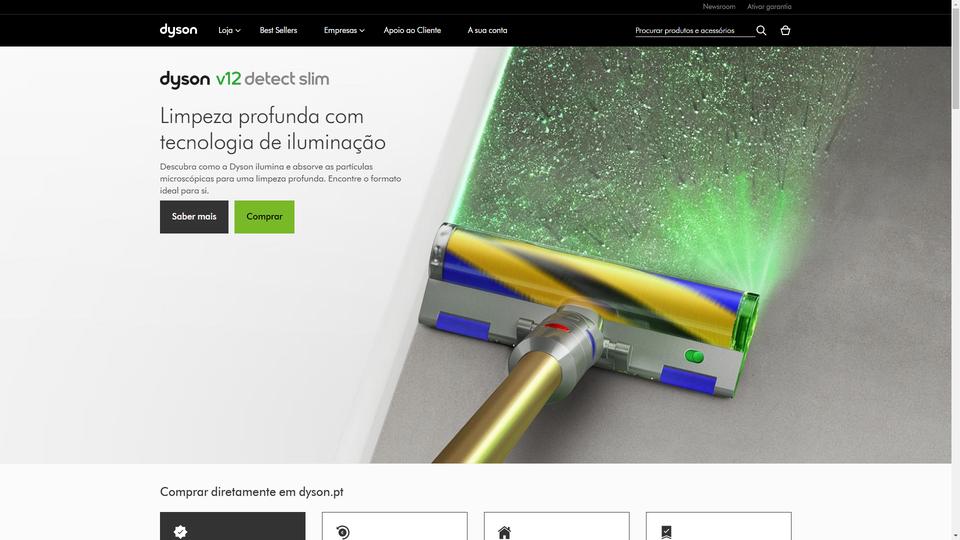
Task: Click the Dyson V12 Detect Slim logo
Action: [244, 79]
